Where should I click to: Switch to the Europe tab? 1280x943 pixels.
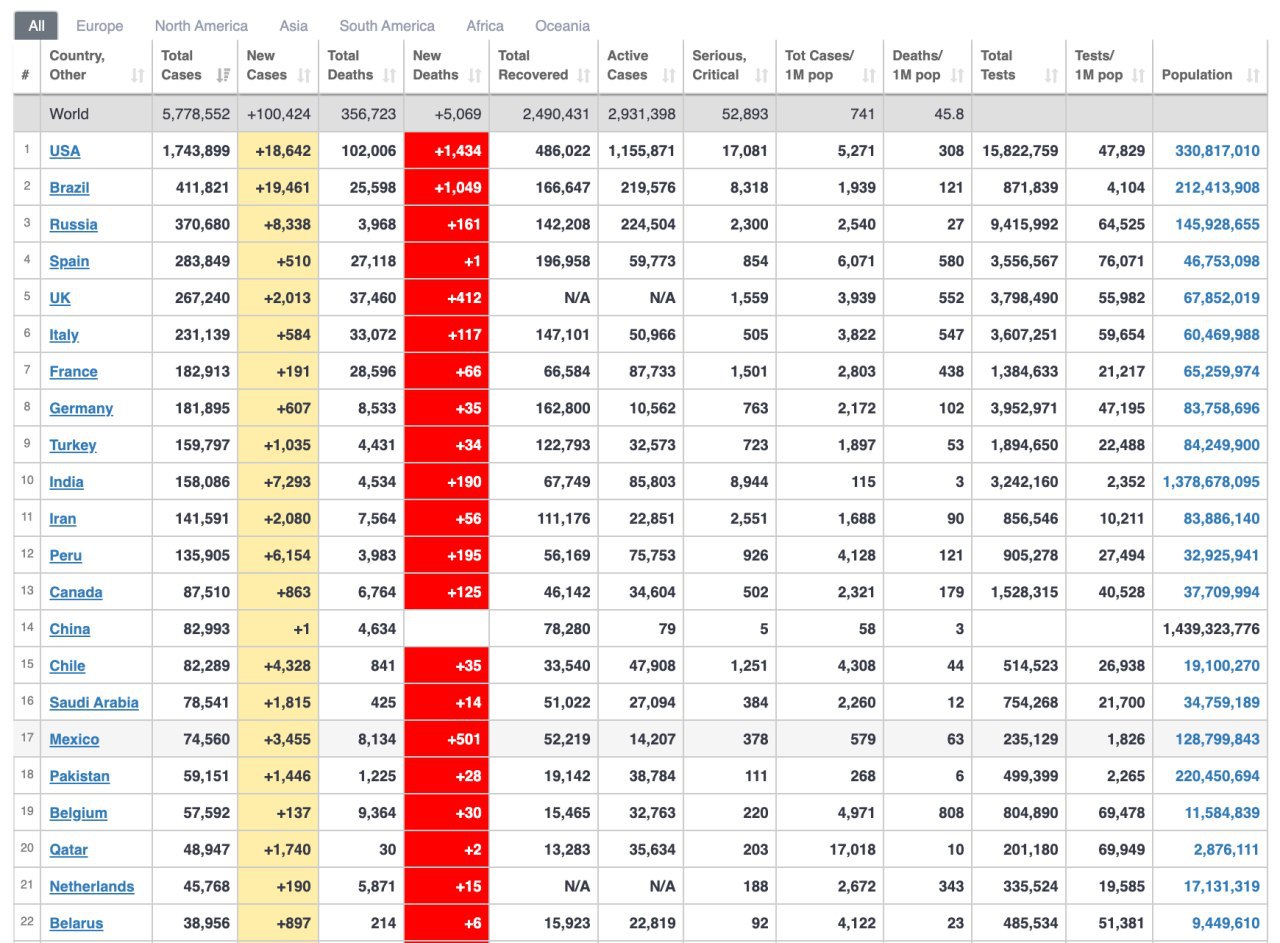pos(100,26)
